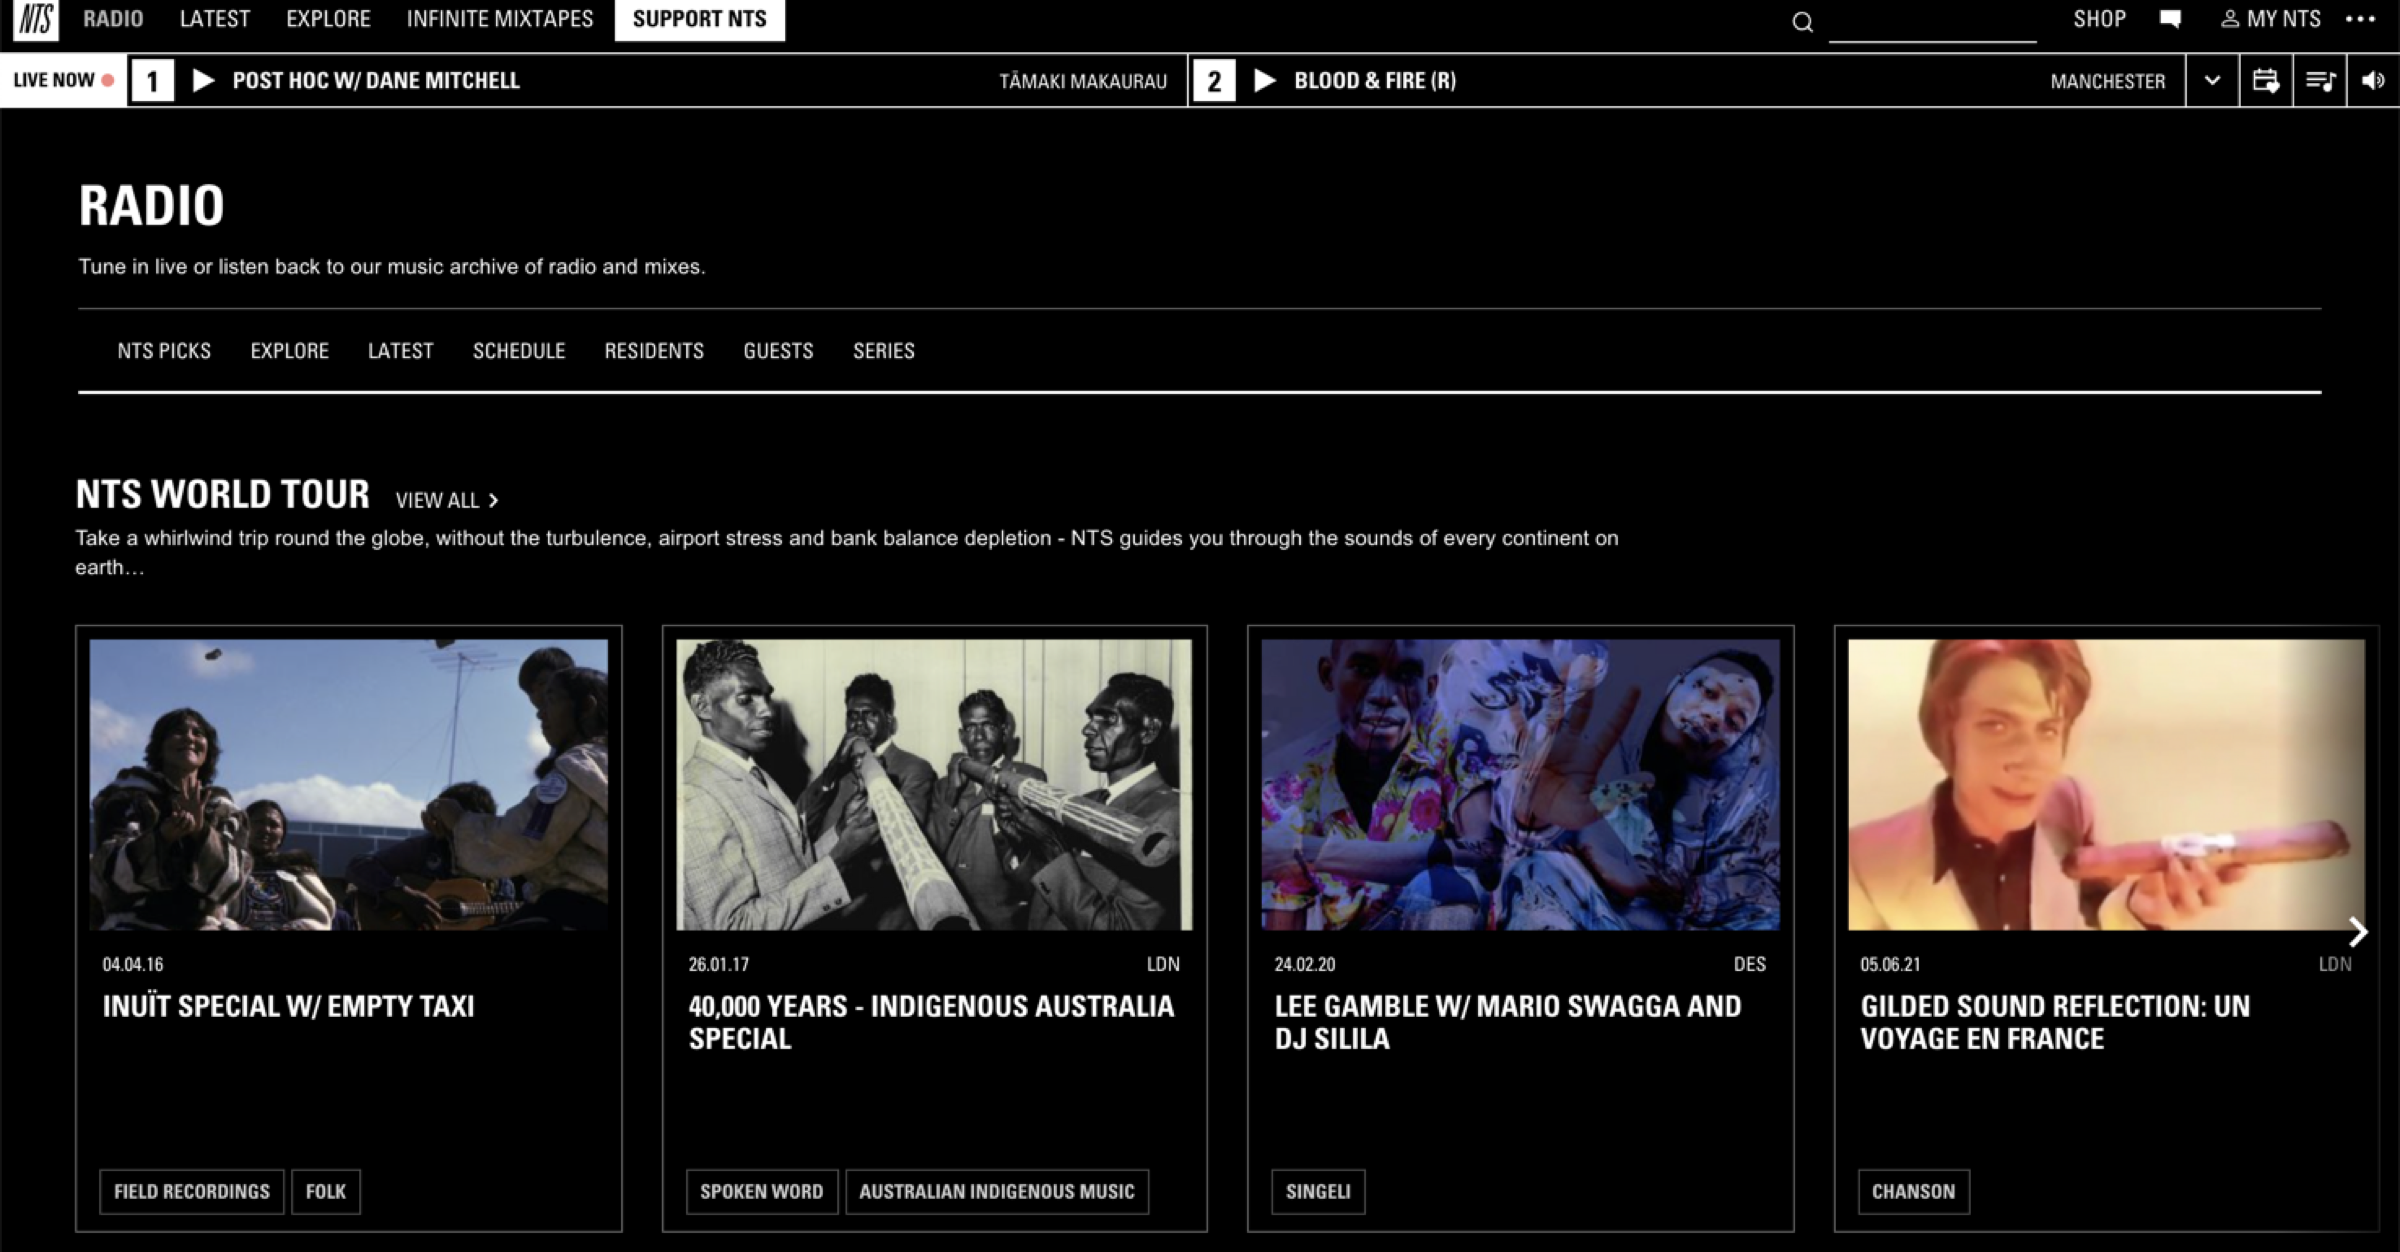Play channel 2 Blood & Fire
Viewport: 2400px width, 1252px height.
click(1265, 80)
